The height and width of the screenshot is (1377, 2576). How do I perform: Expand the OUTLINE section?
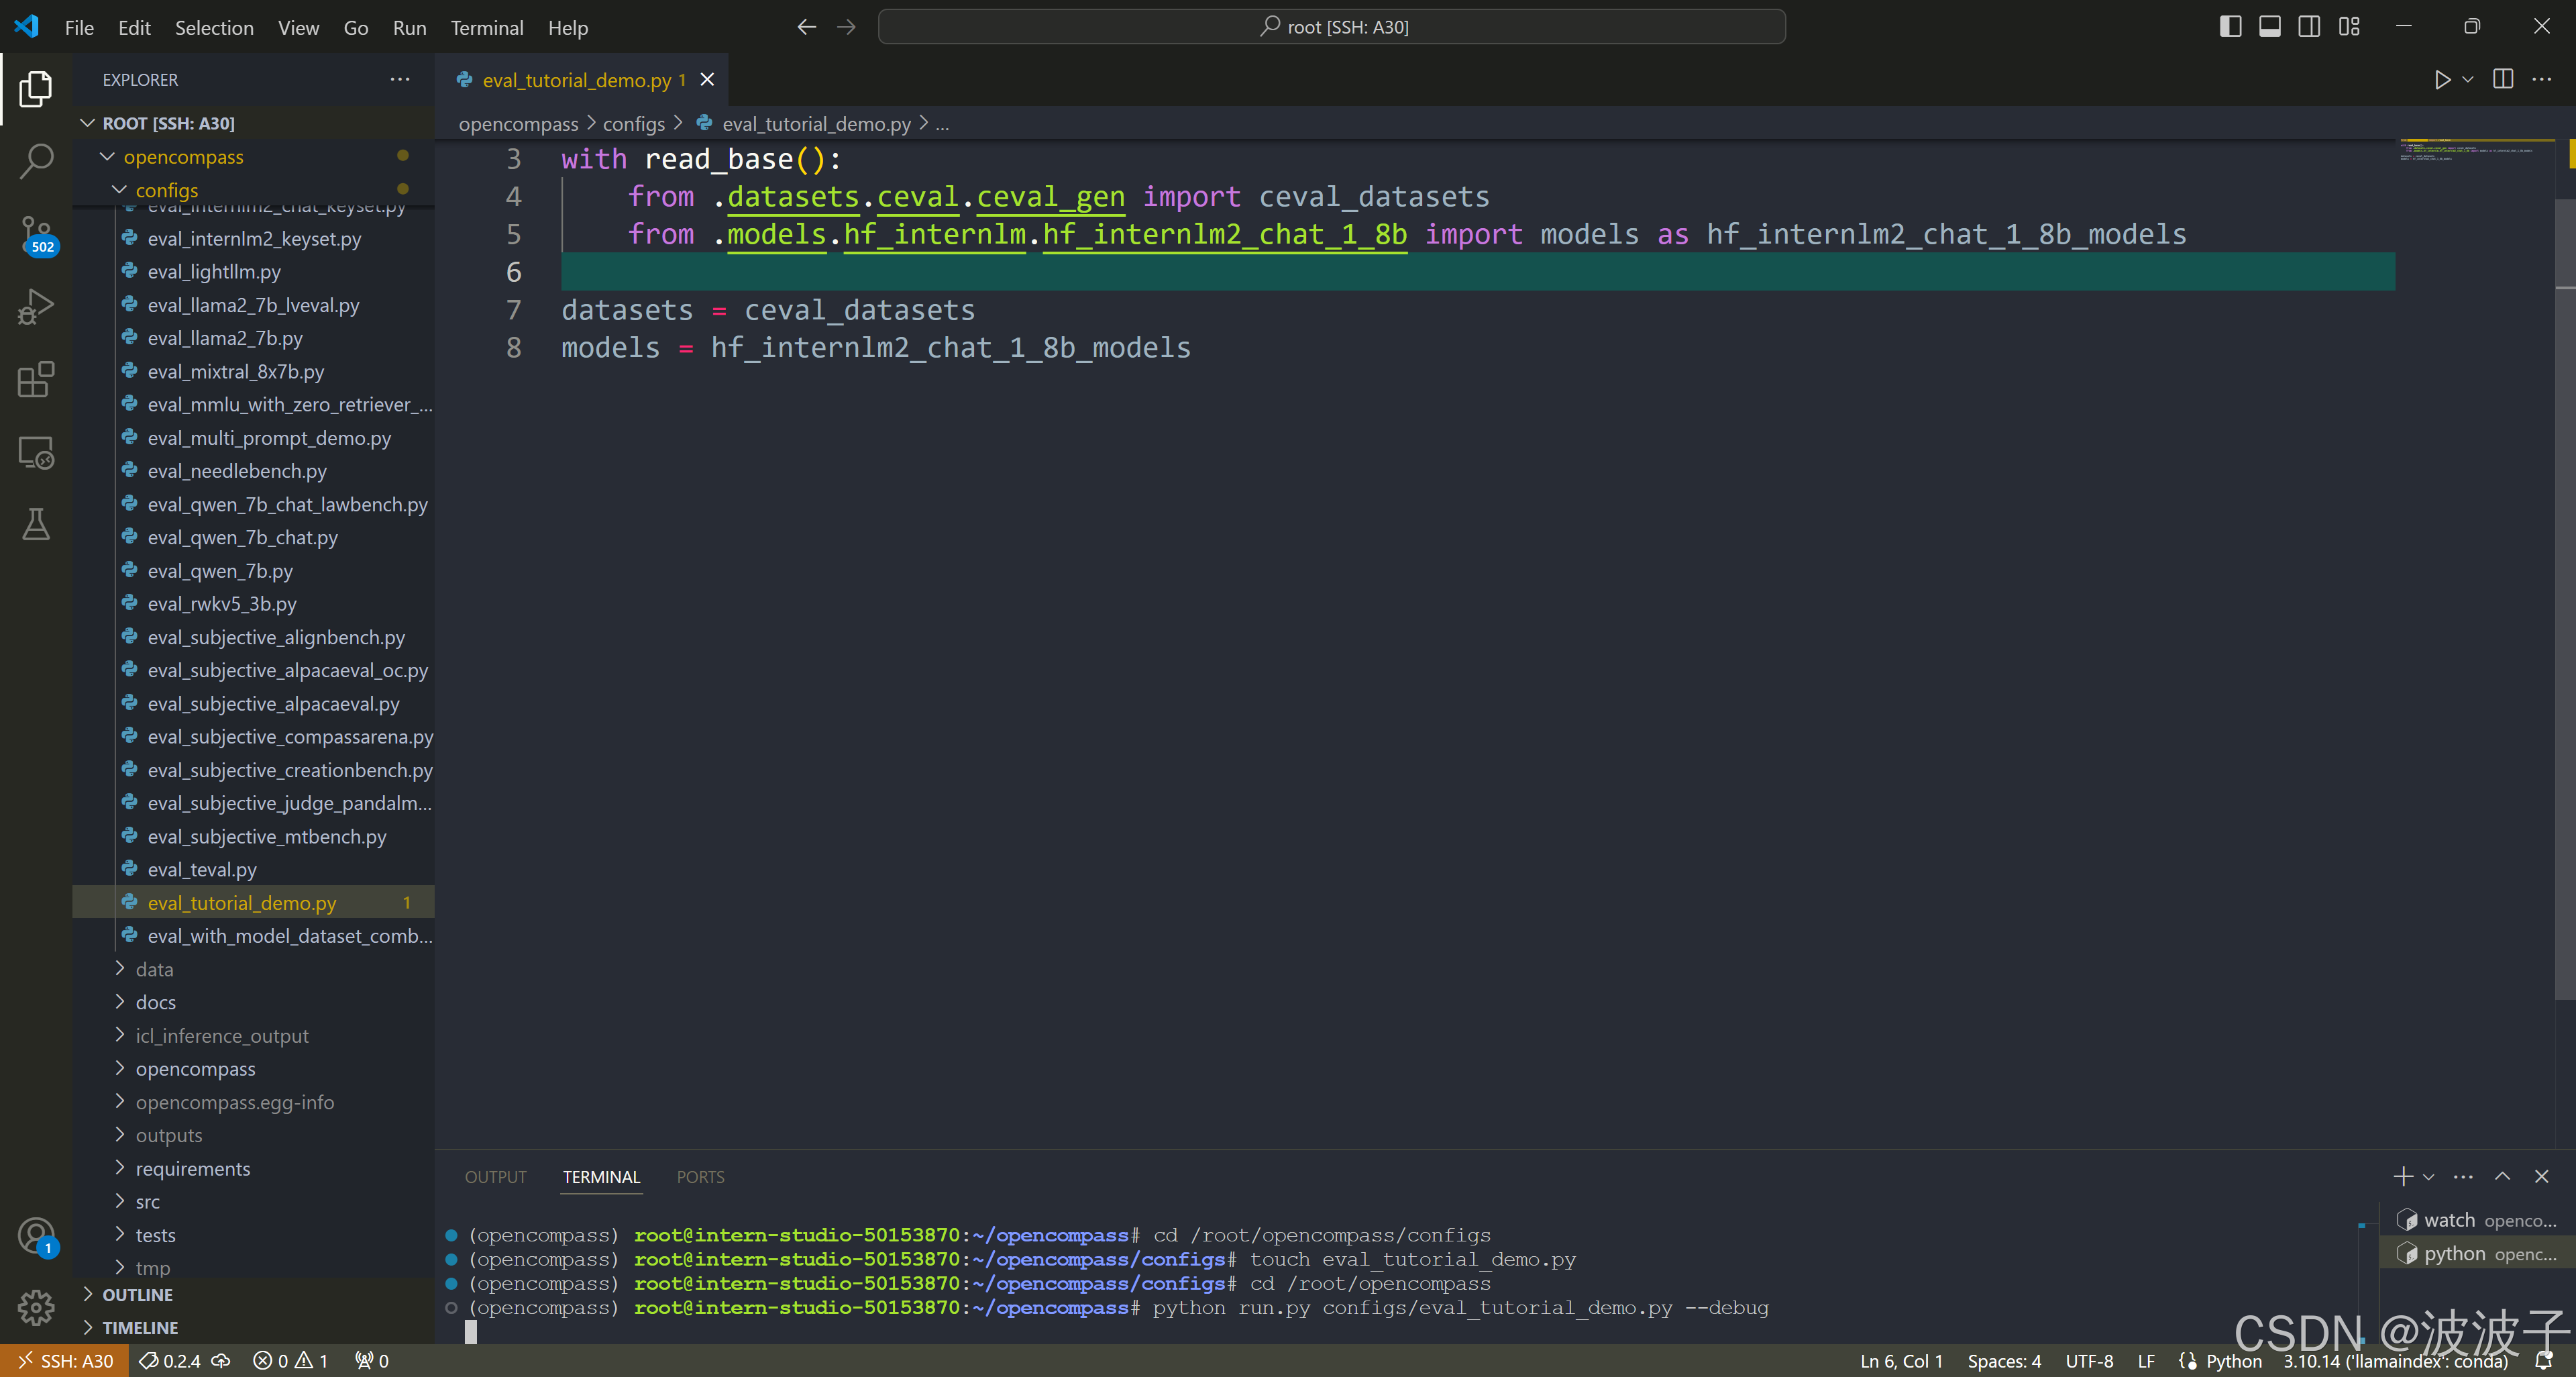138,1295
